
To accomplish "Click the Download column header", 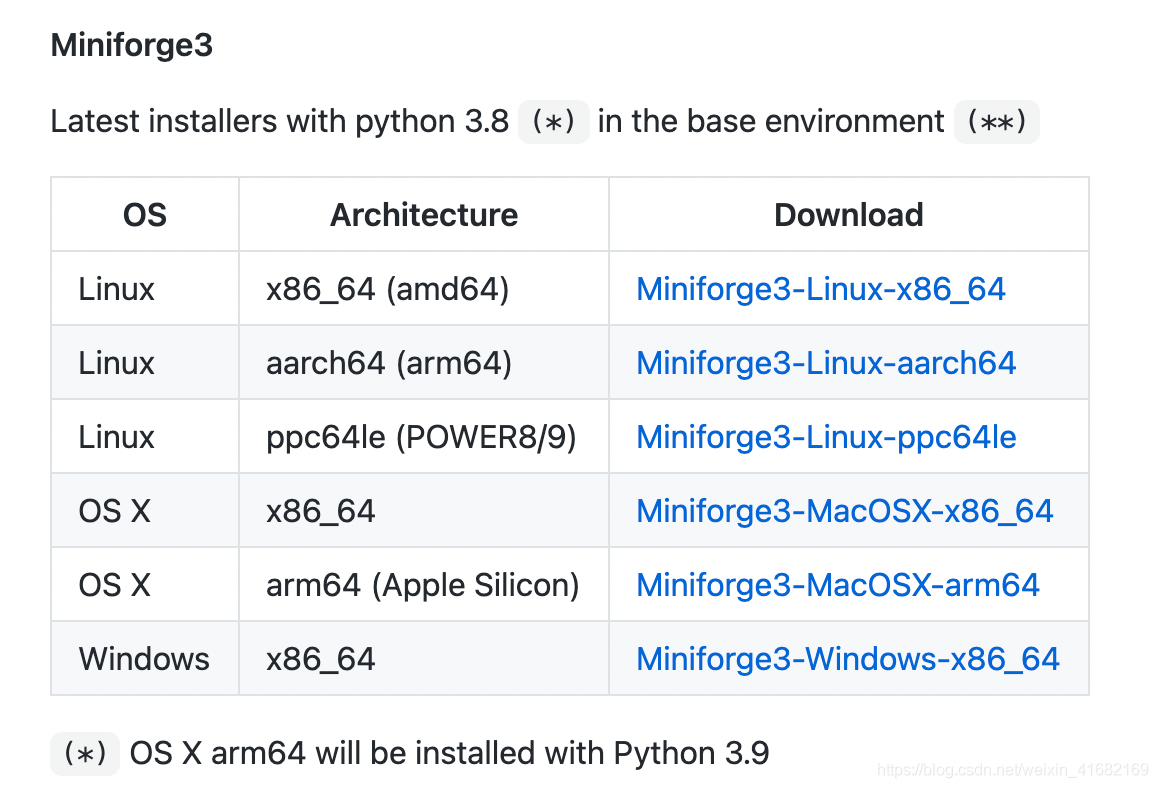I will pos(848,215).
